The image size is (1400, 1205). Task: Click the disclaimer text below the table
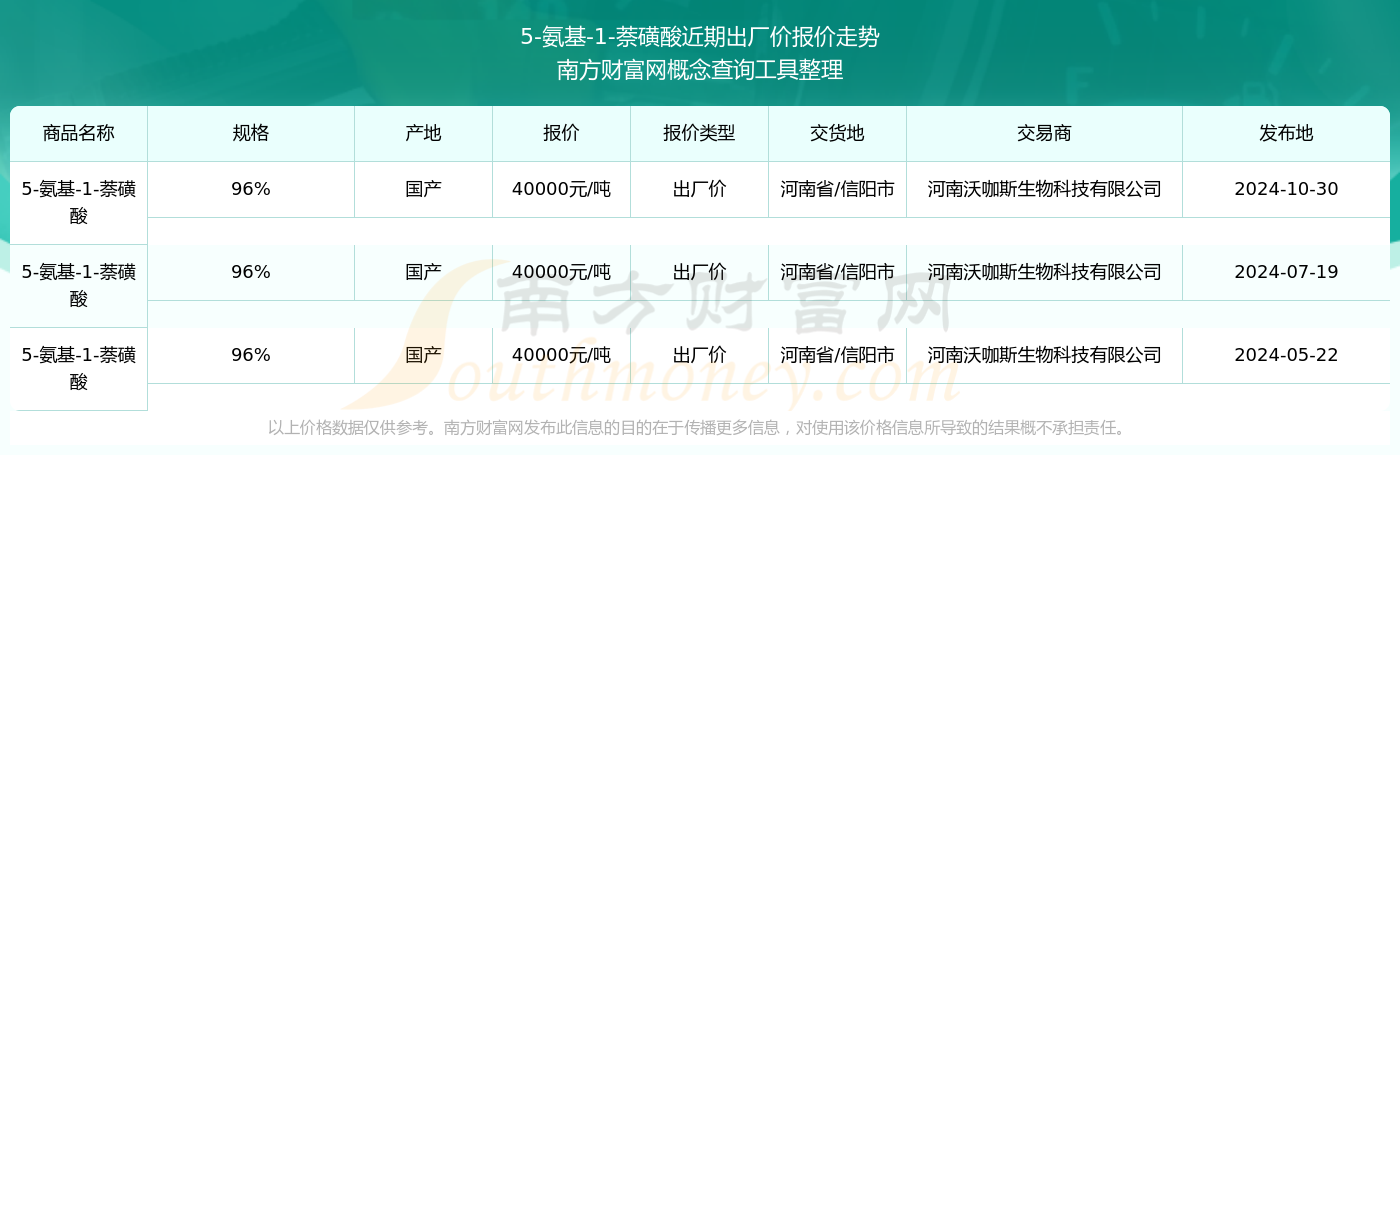click(x=700, y=428)
